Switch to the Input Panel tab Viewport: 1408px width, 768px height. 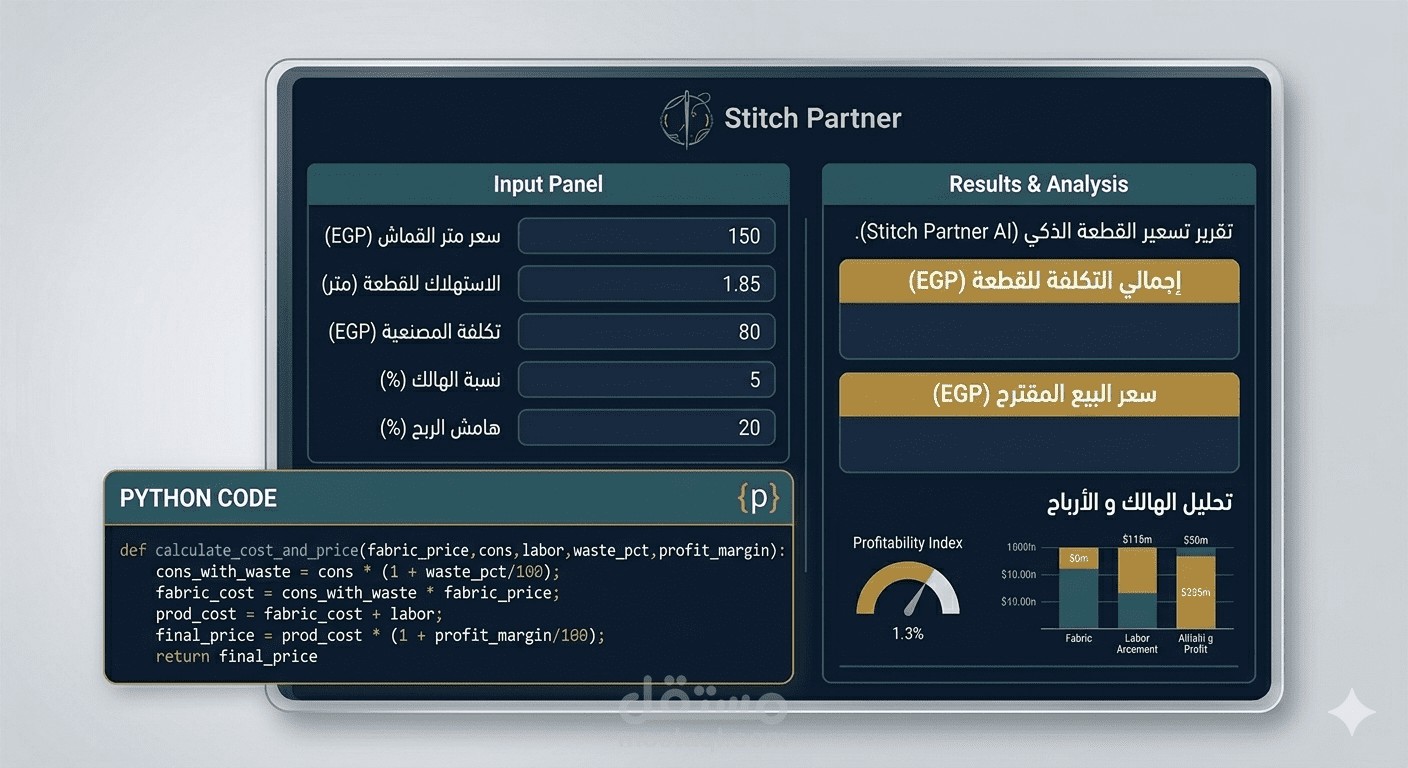point(548,184)
